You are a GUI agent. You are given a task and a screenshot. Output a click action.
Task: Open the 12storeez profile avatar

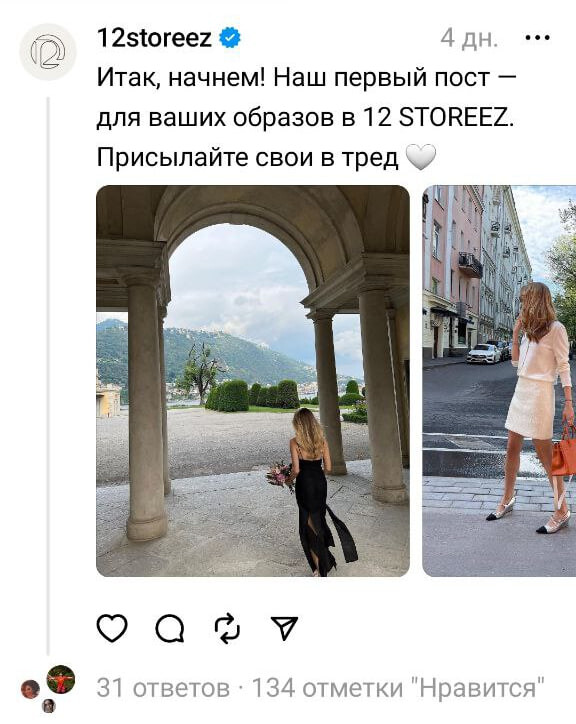click(x=48, y=52)
